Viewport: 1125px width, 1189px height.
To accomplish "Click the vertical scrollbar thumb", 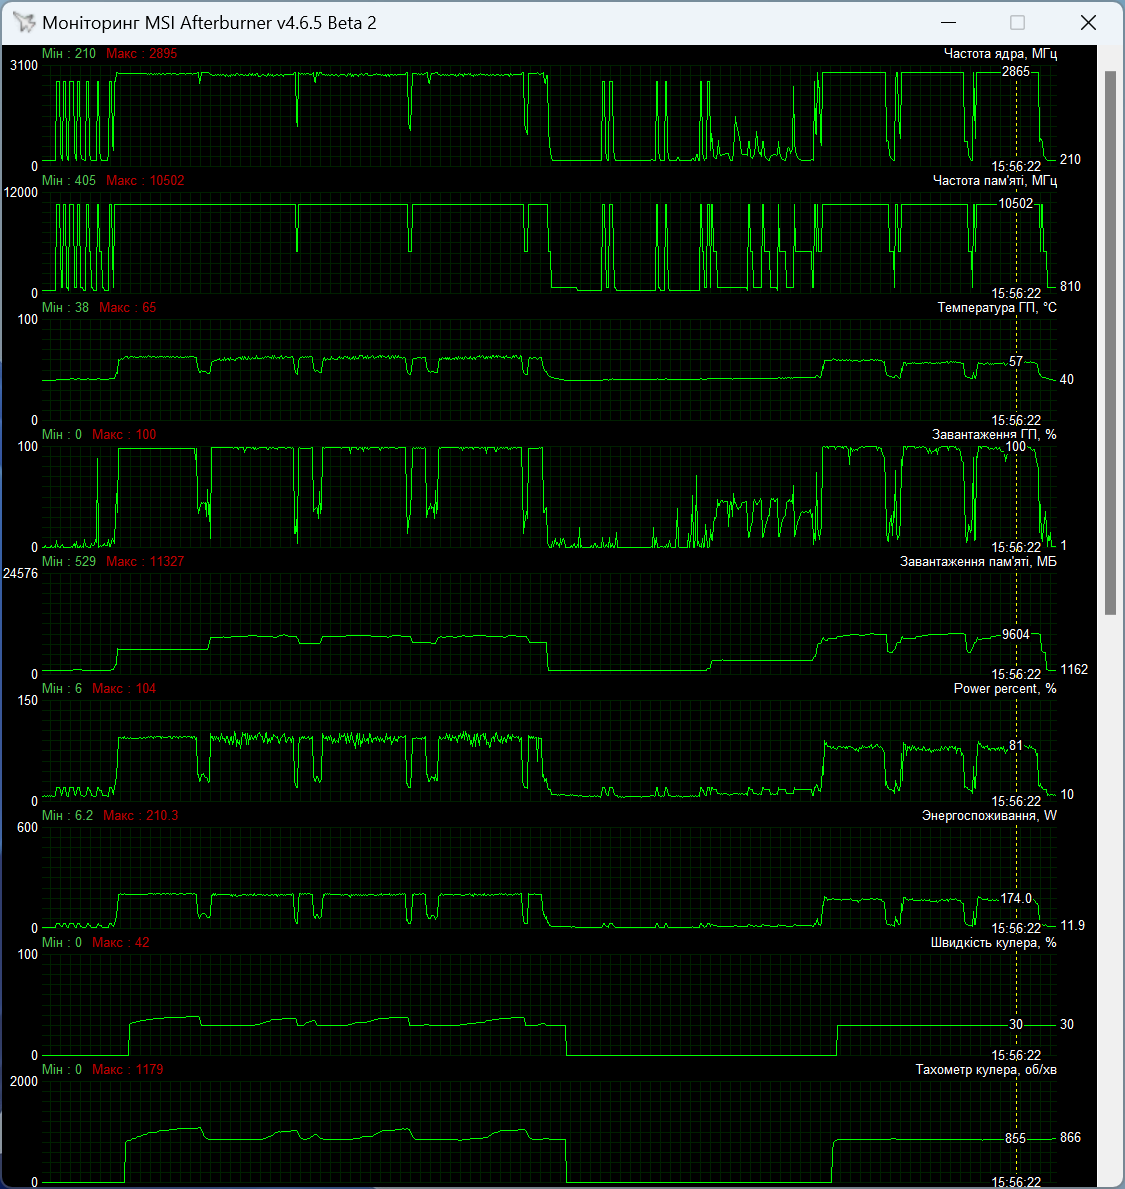I will 1111,343.
